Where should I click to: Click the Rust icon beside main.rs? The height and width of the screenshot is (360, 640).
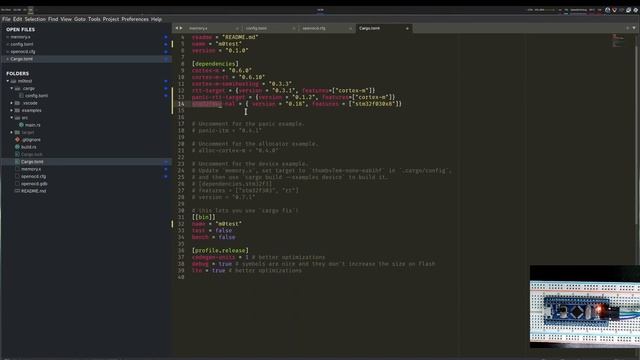coord(21,125)
